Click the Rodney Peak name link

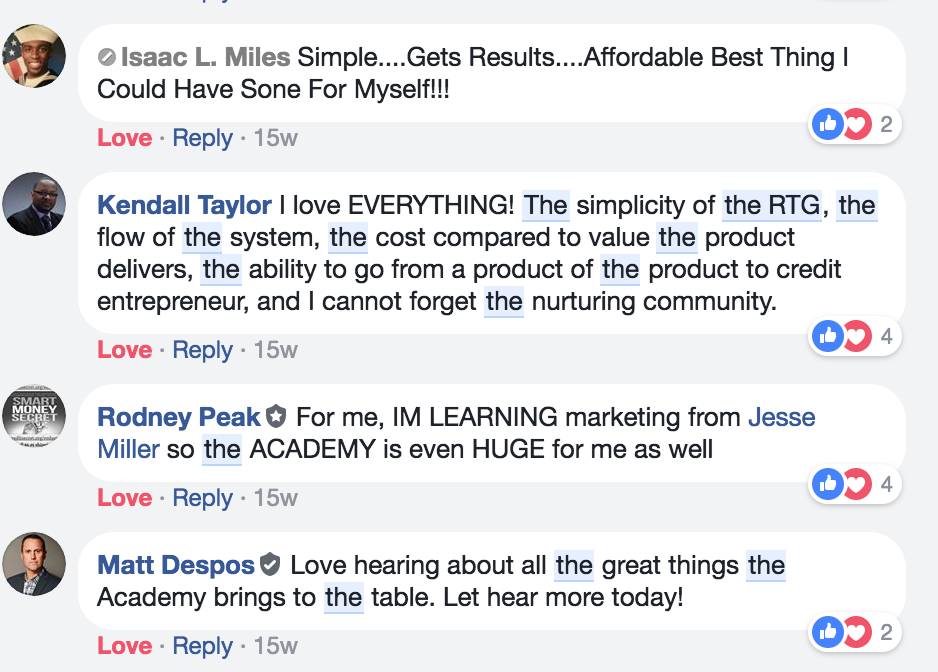[x=178, y=417]
